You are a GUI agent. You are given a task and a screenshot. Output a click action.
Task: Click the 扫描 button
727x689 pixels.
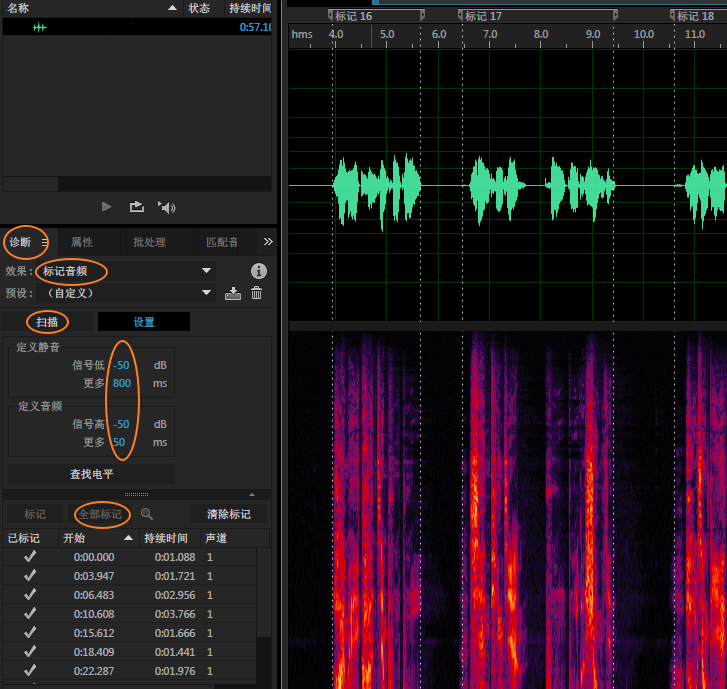(47, 322)
